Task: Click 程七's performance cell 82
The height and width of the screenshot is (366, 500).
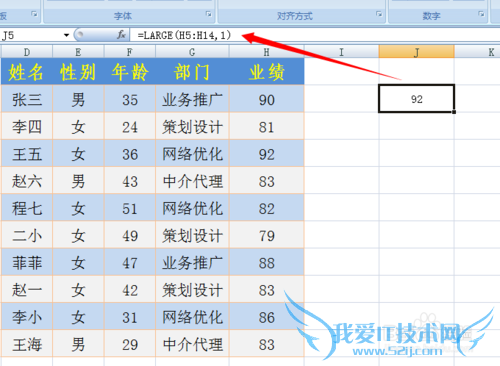Action: tap(266, 208)
